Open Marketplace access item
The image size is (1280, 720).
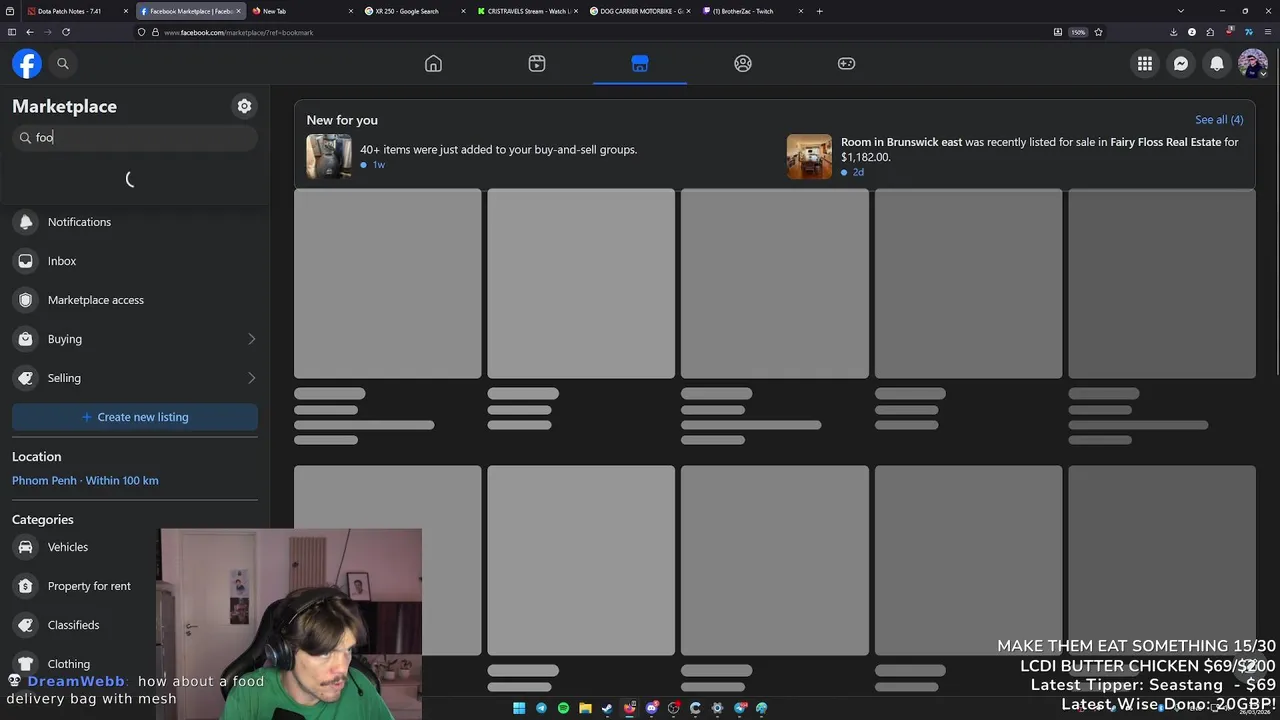coord(135,300)
